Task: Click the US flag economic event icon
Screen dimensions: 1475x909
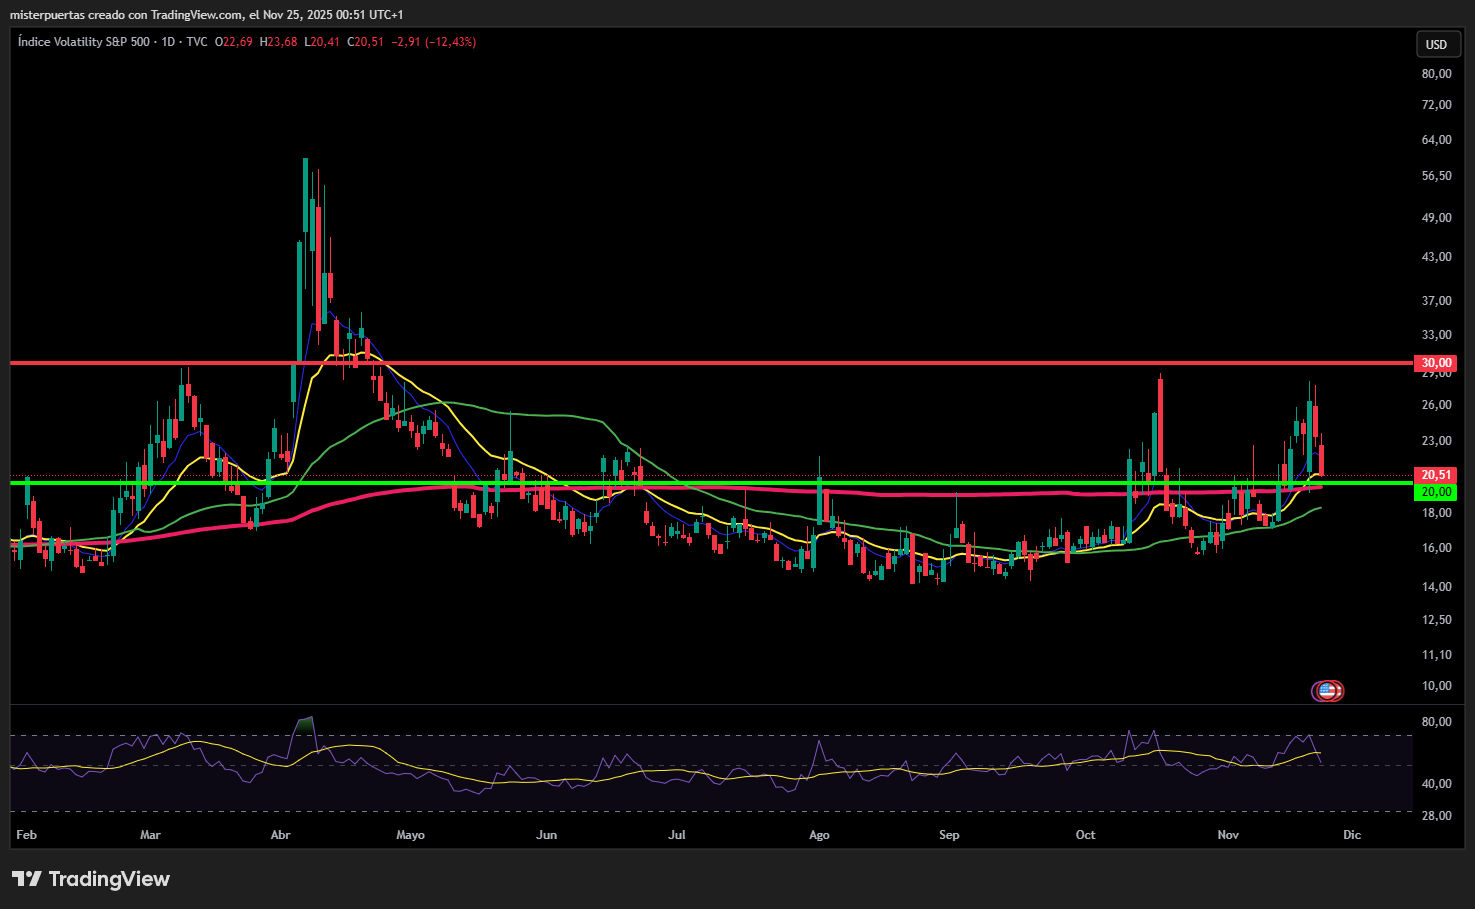Action: pos(1328,690)
